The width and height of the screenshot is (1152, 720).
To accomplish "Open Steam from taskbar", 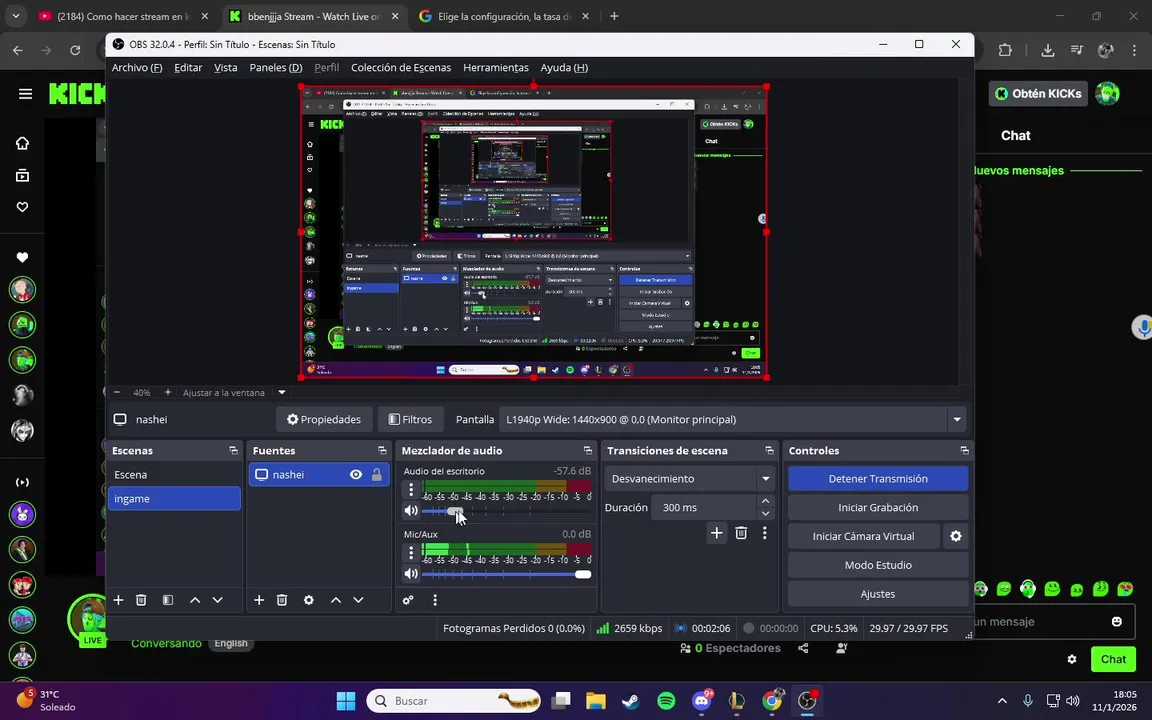I will point(630,701).
